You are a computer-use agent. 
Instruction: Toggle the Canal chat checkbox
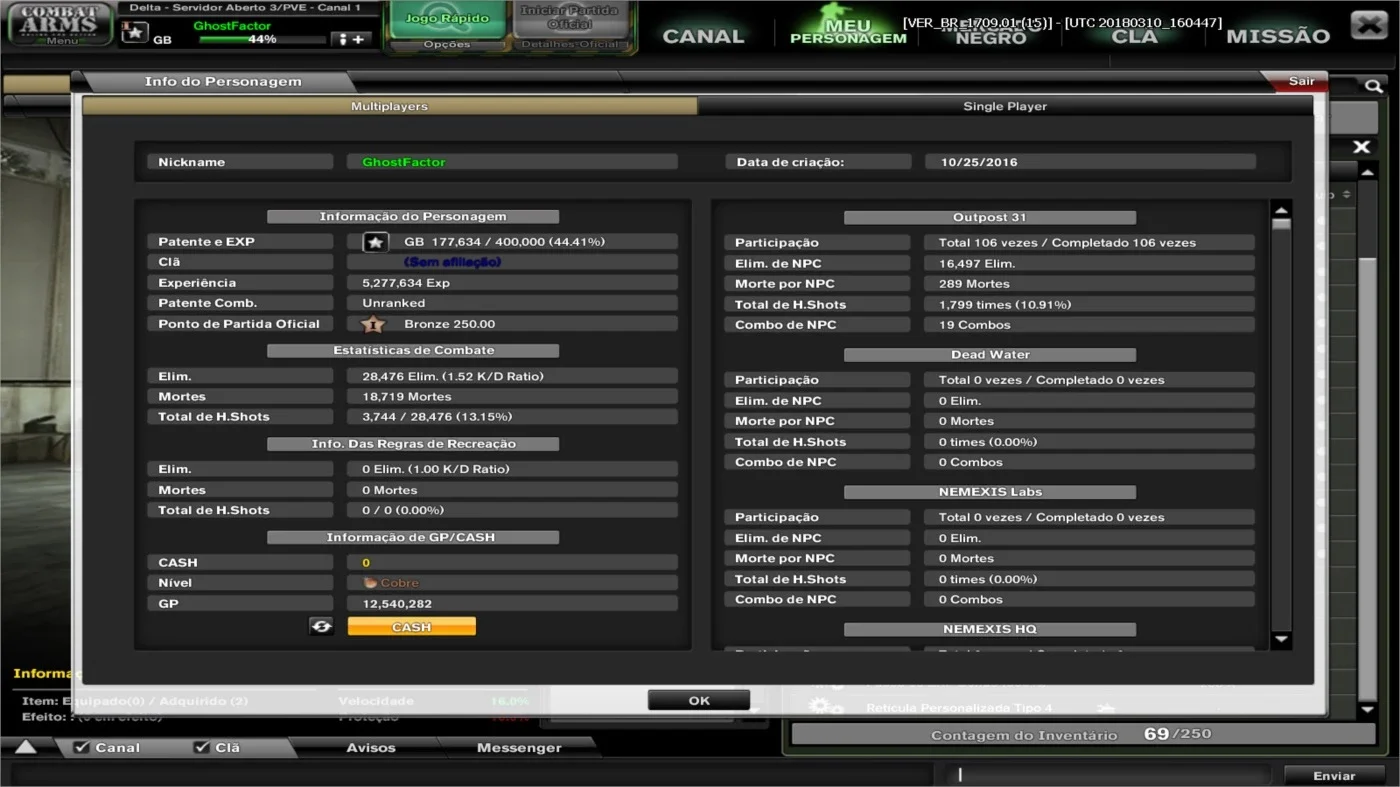pos(82,747)
